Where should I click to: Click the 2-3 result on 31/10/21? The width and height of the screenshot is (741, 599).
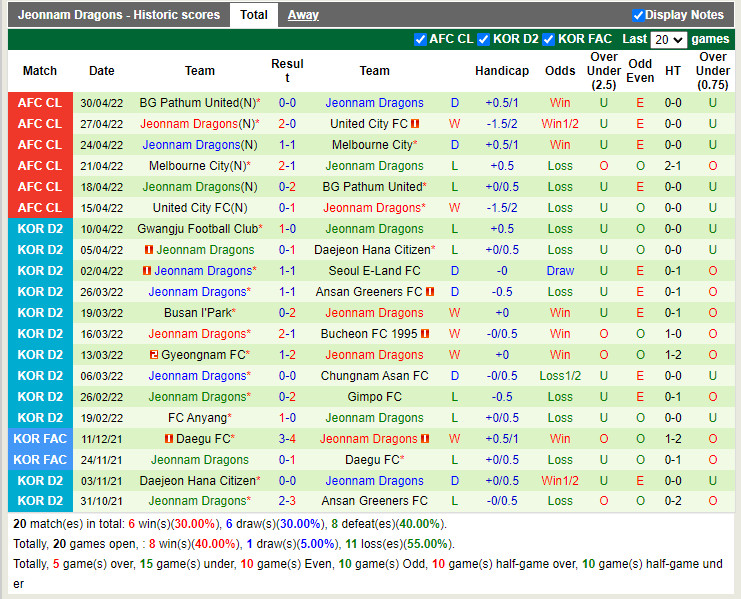pyautogui.click(x=287, y=501)
